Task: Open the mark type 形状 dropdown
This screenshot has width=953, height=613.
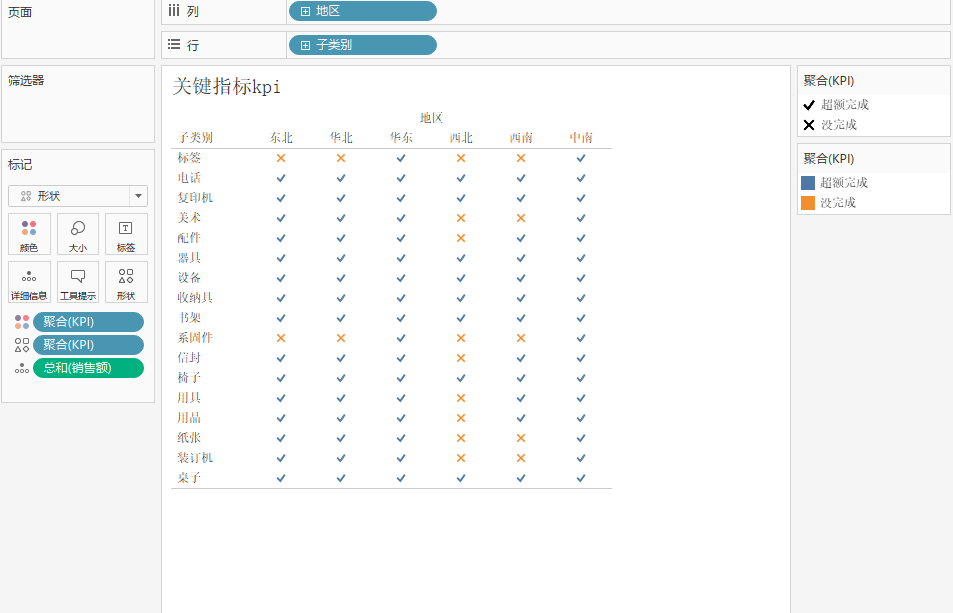Action: [78, 196]
